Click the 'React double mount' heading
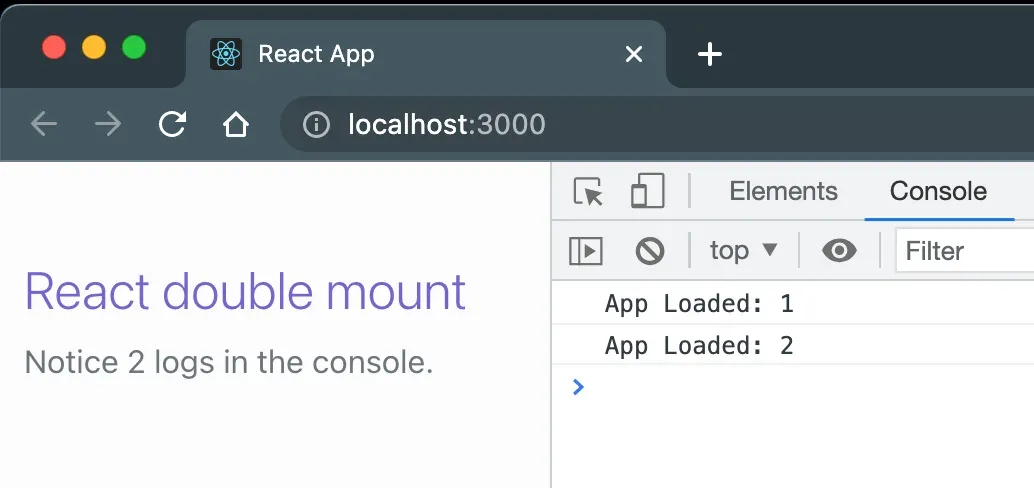This screenshot has height=488, width=1034. coord(245,291)
